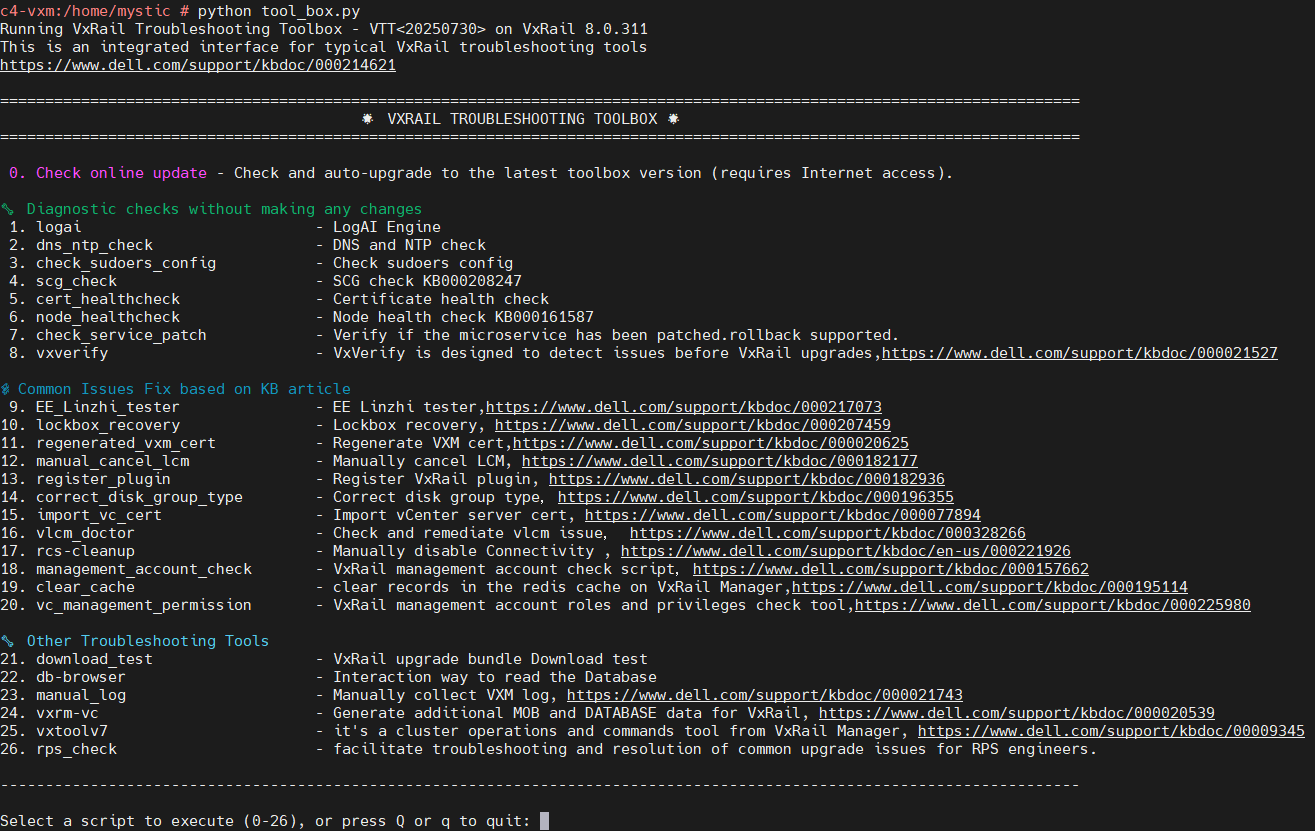Click the 'vxtoolv7' script name
Screen dimensions: 1315x831
point(72,731)
